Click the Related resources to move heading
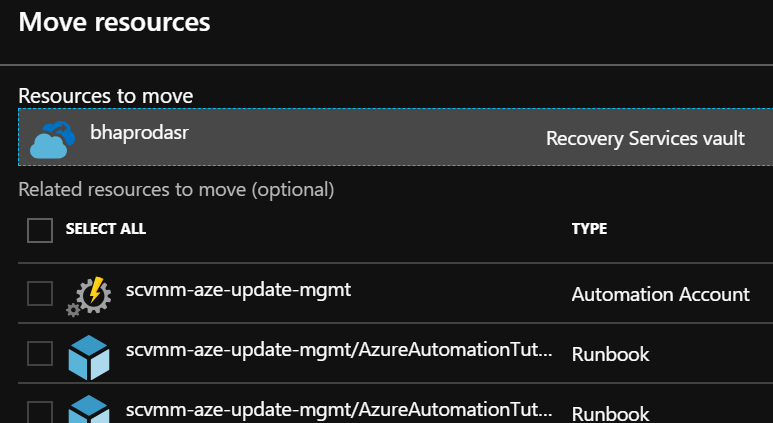The height and width of the screenshot is (423, 773). (176, 189)
